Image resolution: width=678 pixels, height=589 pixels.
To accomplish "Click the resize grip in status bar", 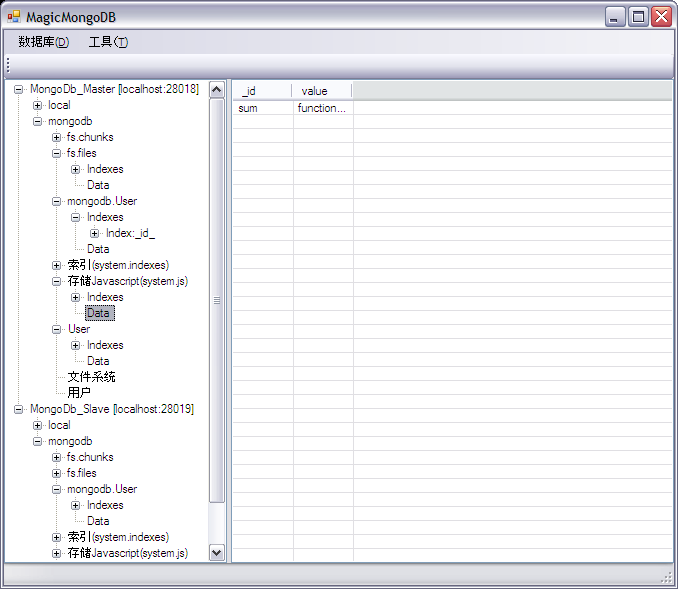I will (x=667, y=577).
